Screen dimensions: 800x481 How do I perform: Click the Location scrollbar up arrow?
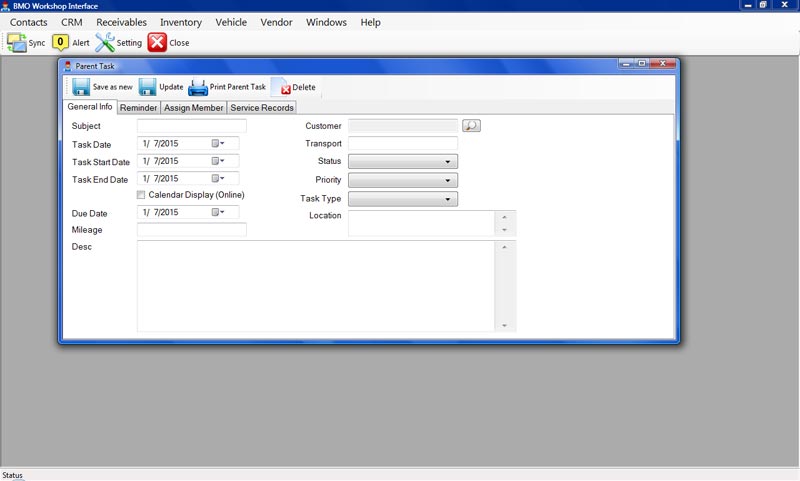click(505, 217)
